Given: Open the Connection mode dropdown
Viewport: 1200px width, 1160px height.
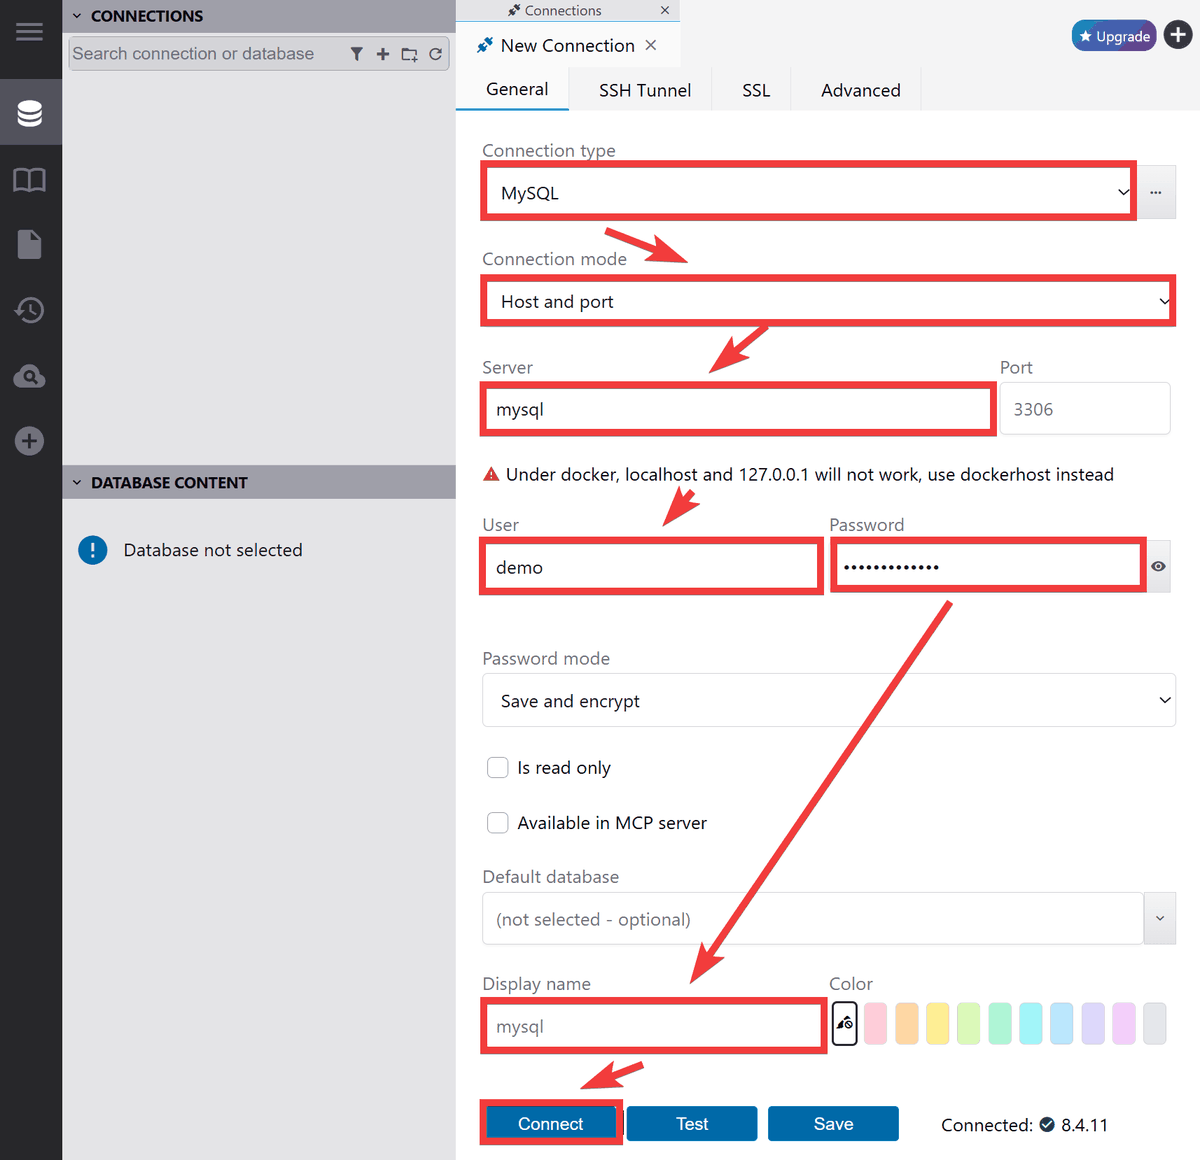Looking at the screenshot, I should 829,301.
